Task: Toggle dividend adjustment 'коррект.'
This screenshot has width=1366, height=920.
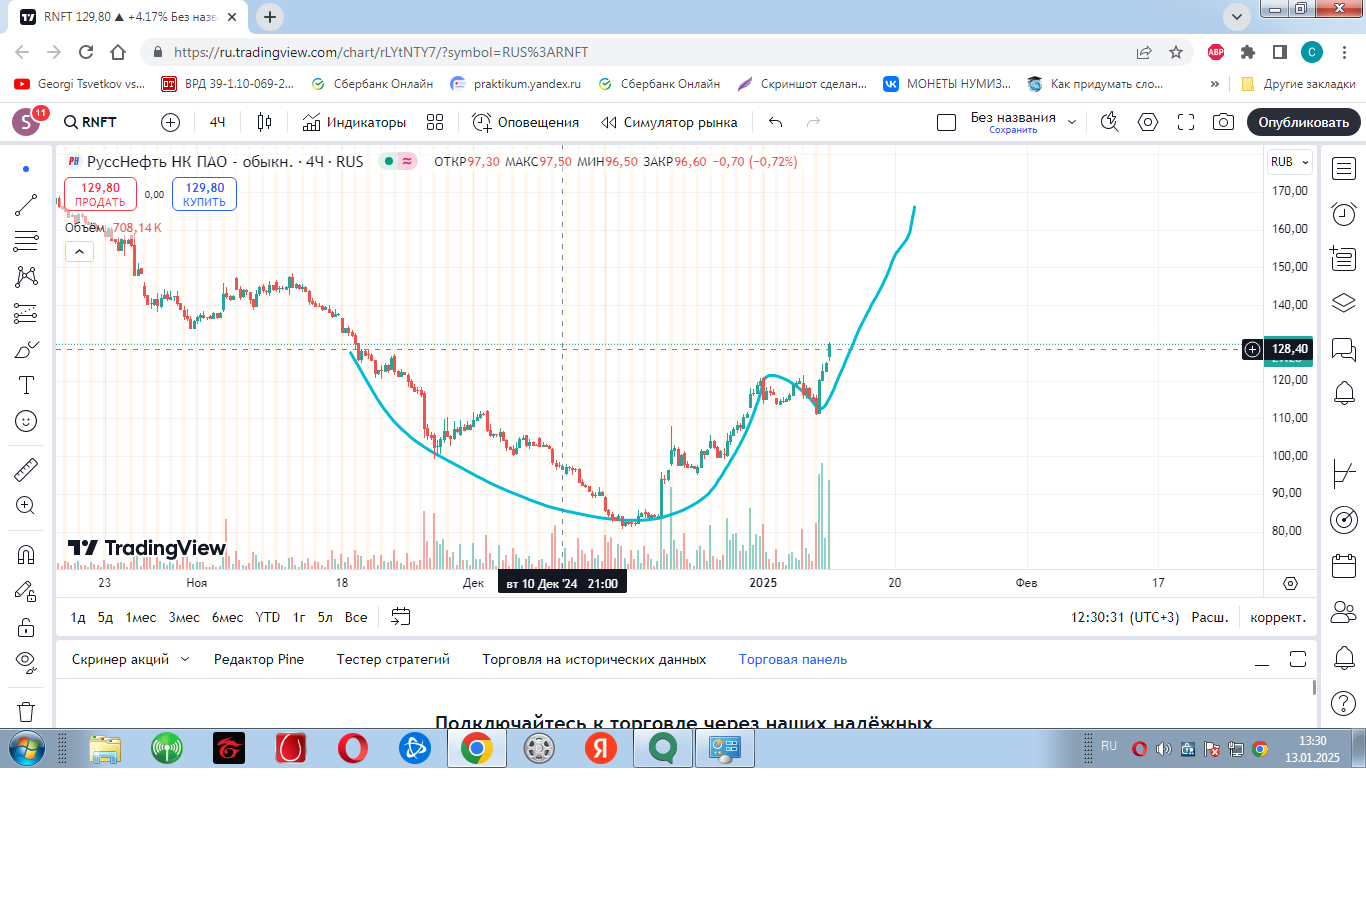Action: (x=1278, y=617)
